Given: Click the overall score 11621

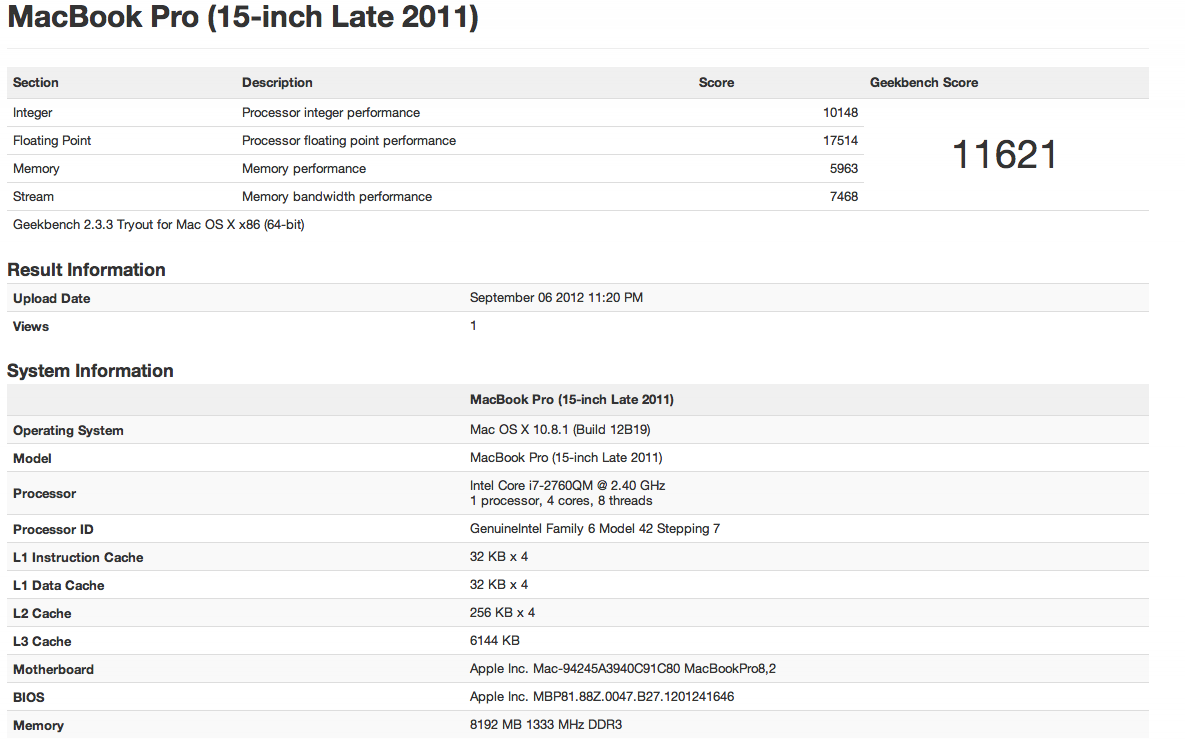Looking at the screenshot, I should pos(1004,155).
